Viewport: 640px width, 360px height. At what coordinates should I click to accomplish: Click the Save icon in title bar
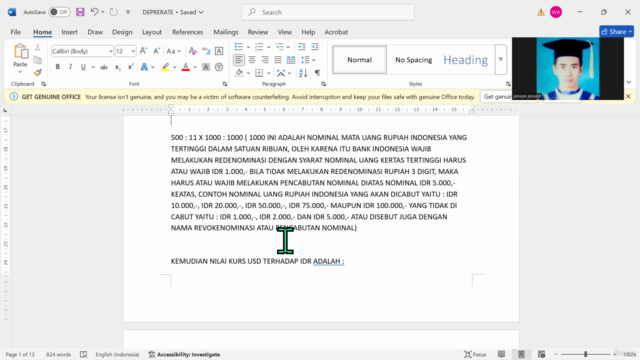click(80, 12)
